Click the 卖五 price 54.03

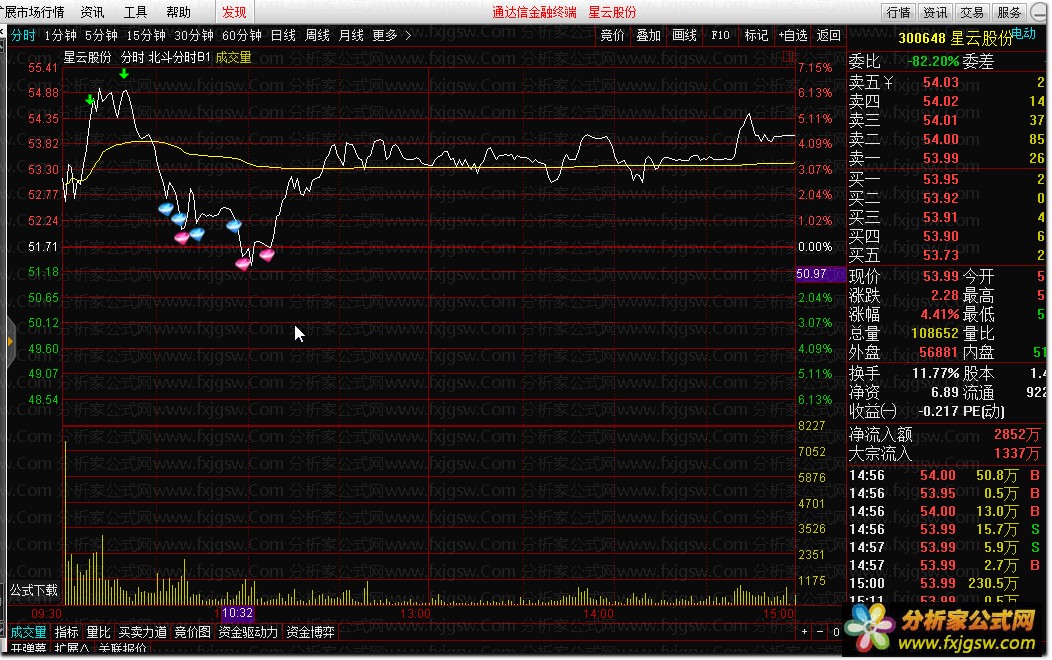click(941, 82)
